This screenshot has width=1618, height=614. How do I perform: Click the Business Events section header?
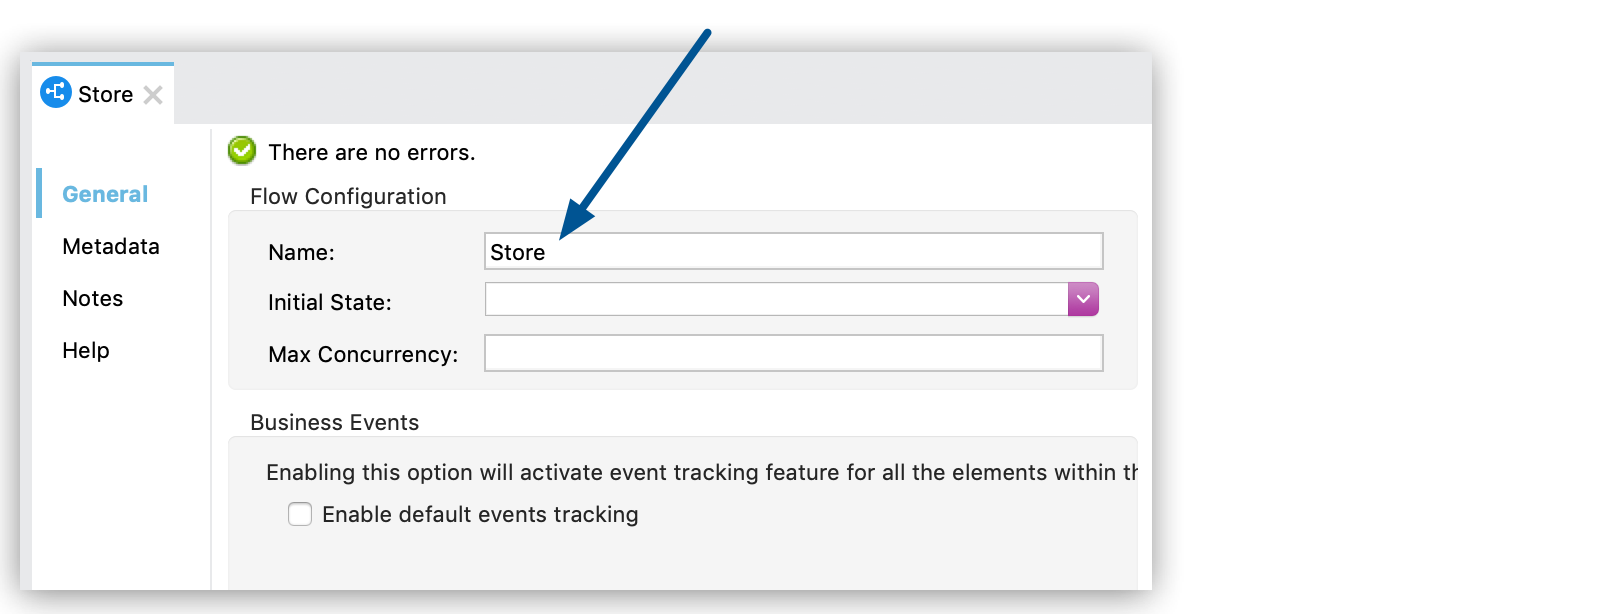(x=335, y=422)
